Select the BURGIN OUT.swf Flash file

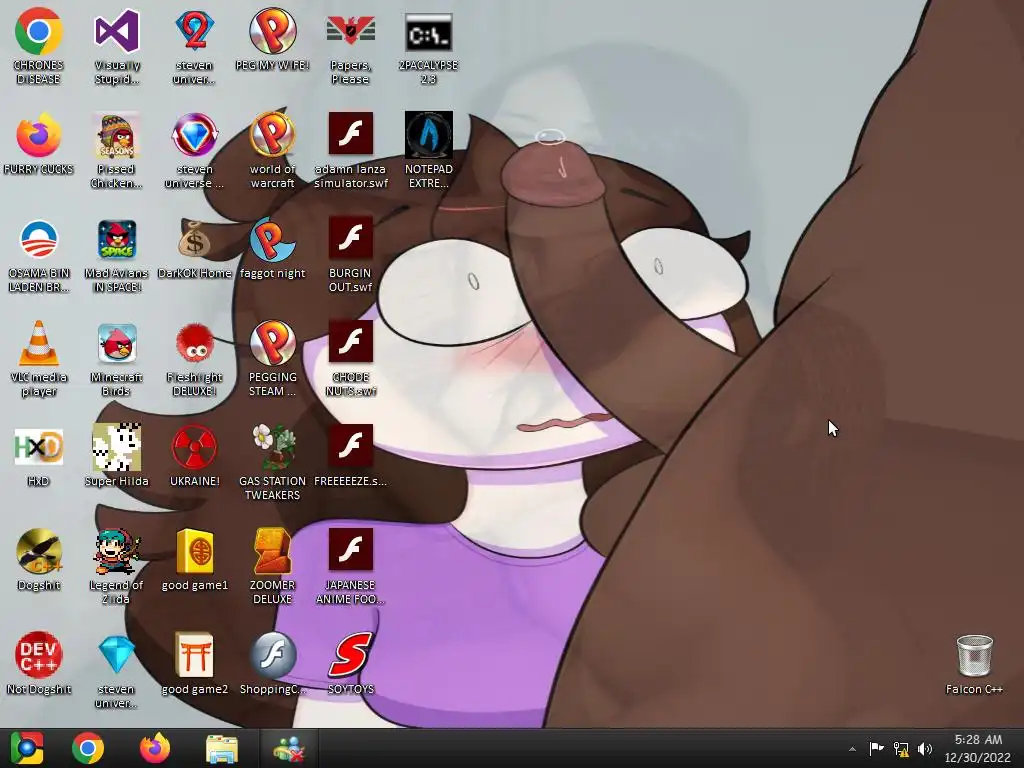point(351,255)
